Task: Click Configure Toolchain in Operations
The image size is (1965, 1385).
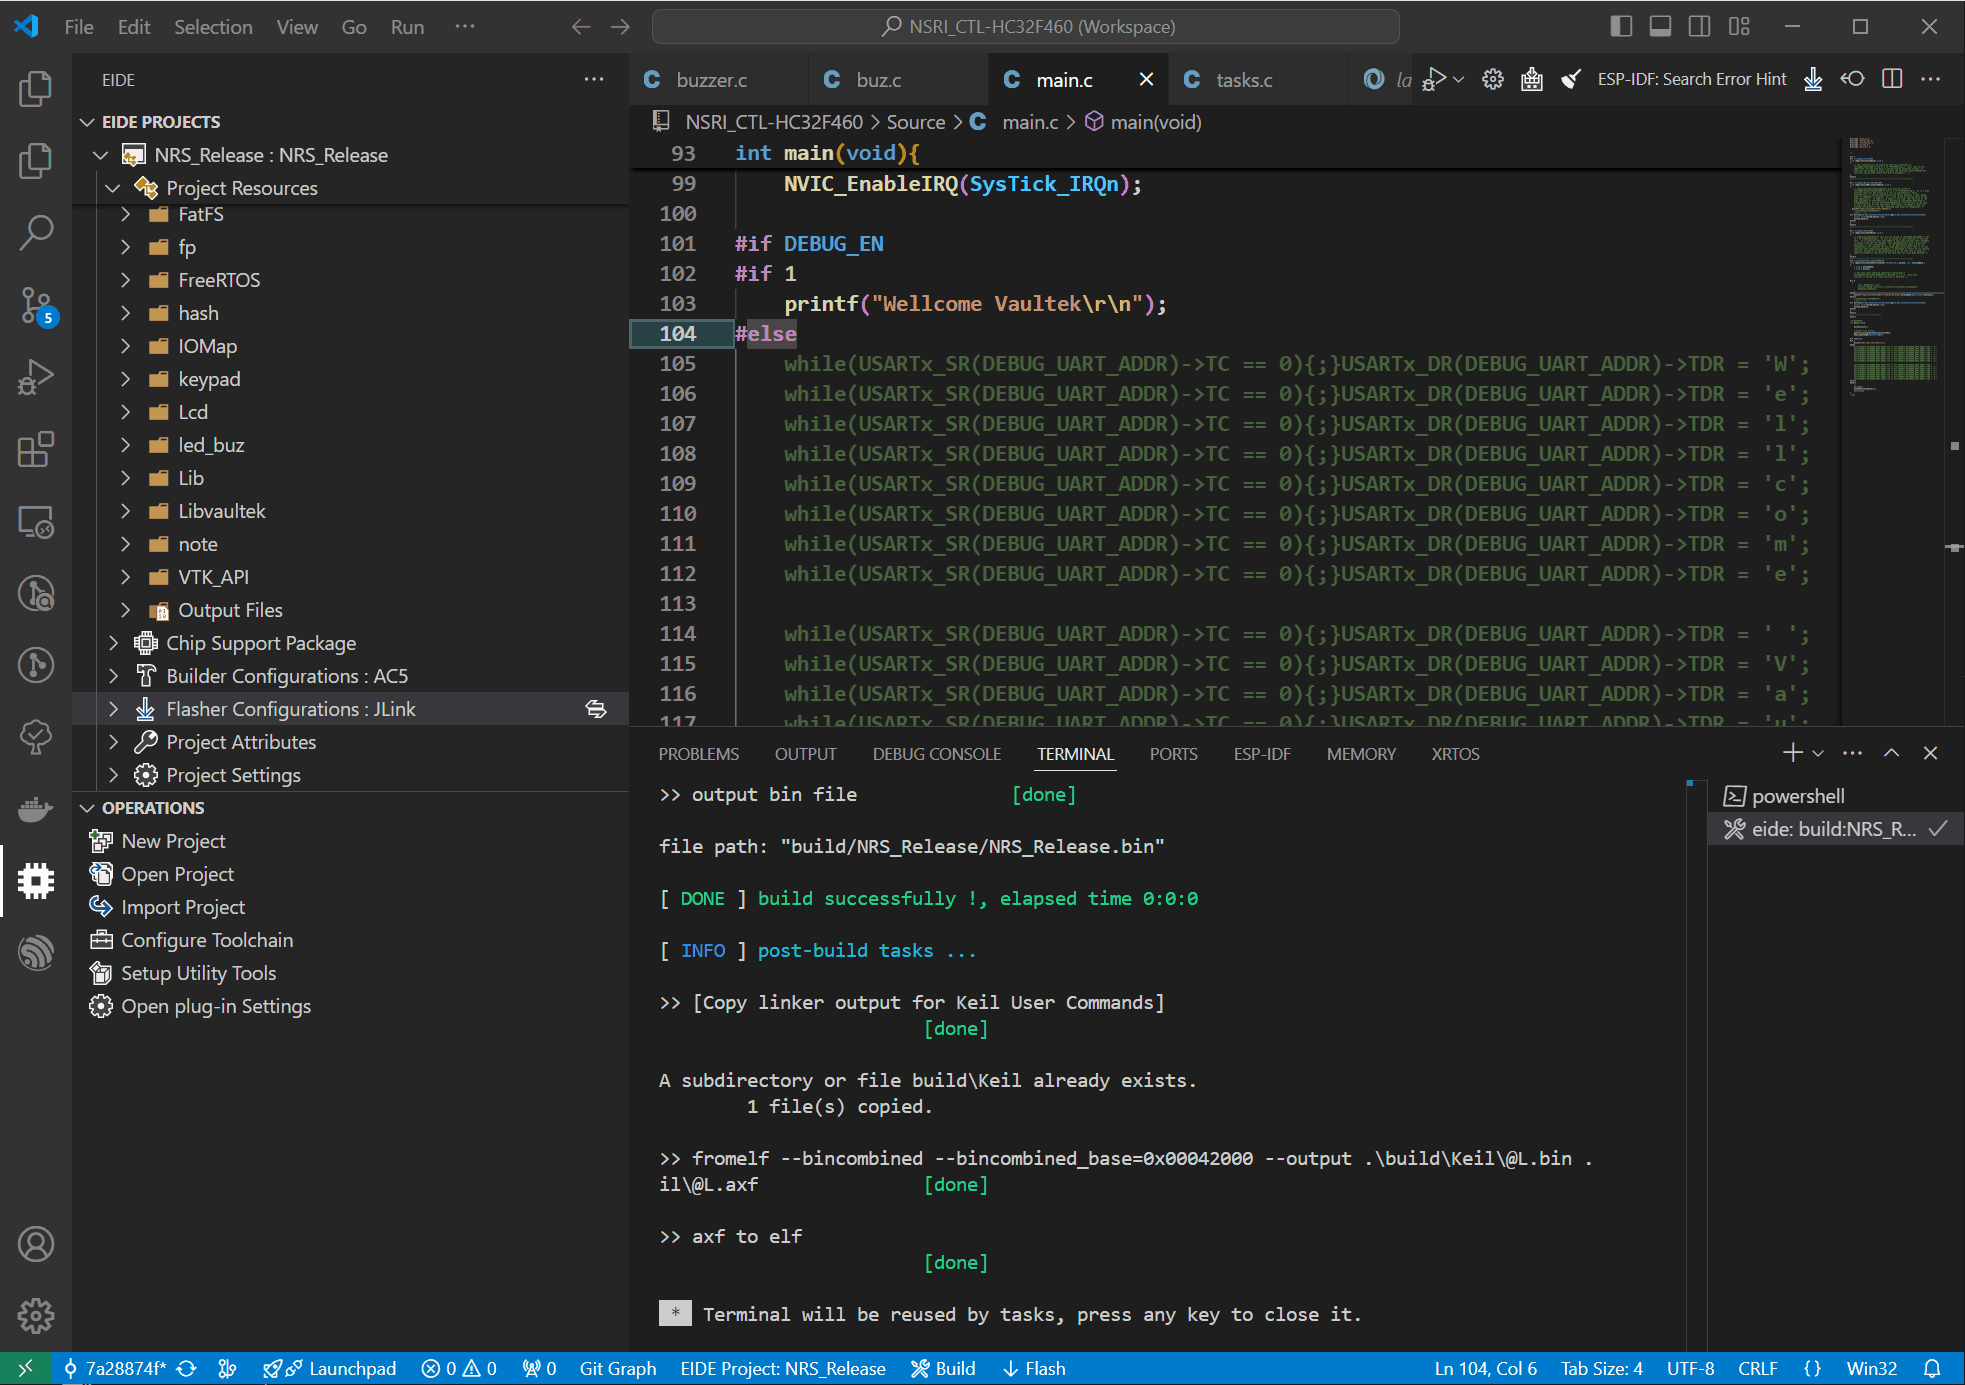Action: 207,940
